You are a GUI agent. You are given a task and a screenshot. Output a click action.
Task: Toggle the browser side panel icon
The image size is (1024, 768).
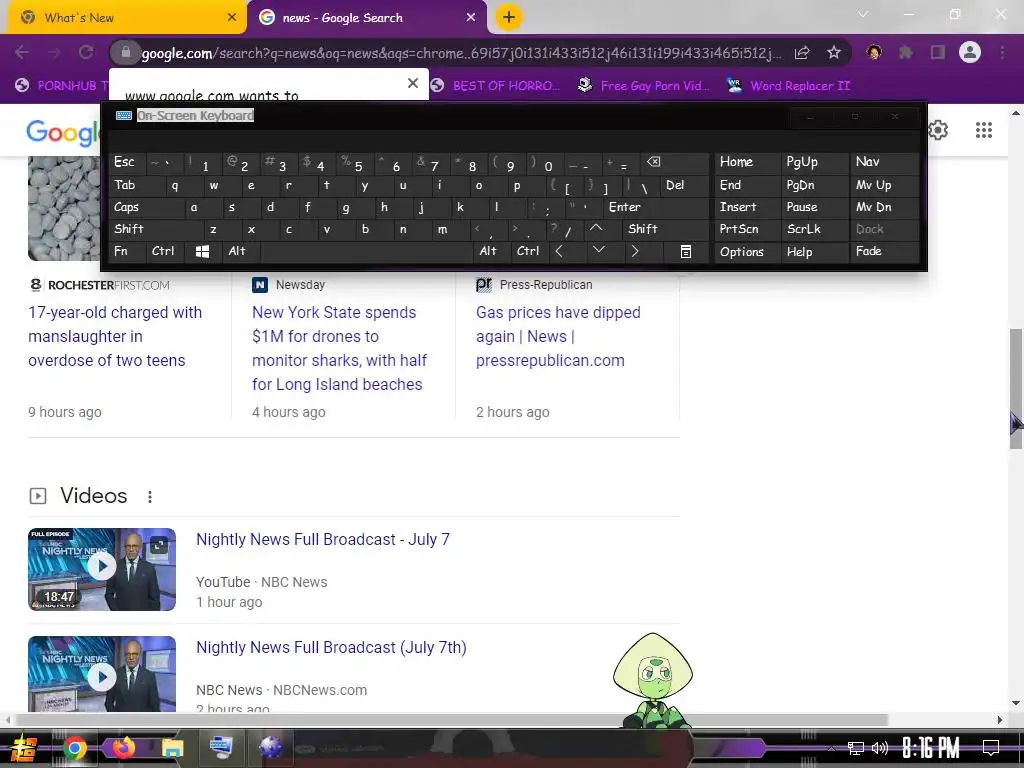pyautogui.click(x=938, y=52)
